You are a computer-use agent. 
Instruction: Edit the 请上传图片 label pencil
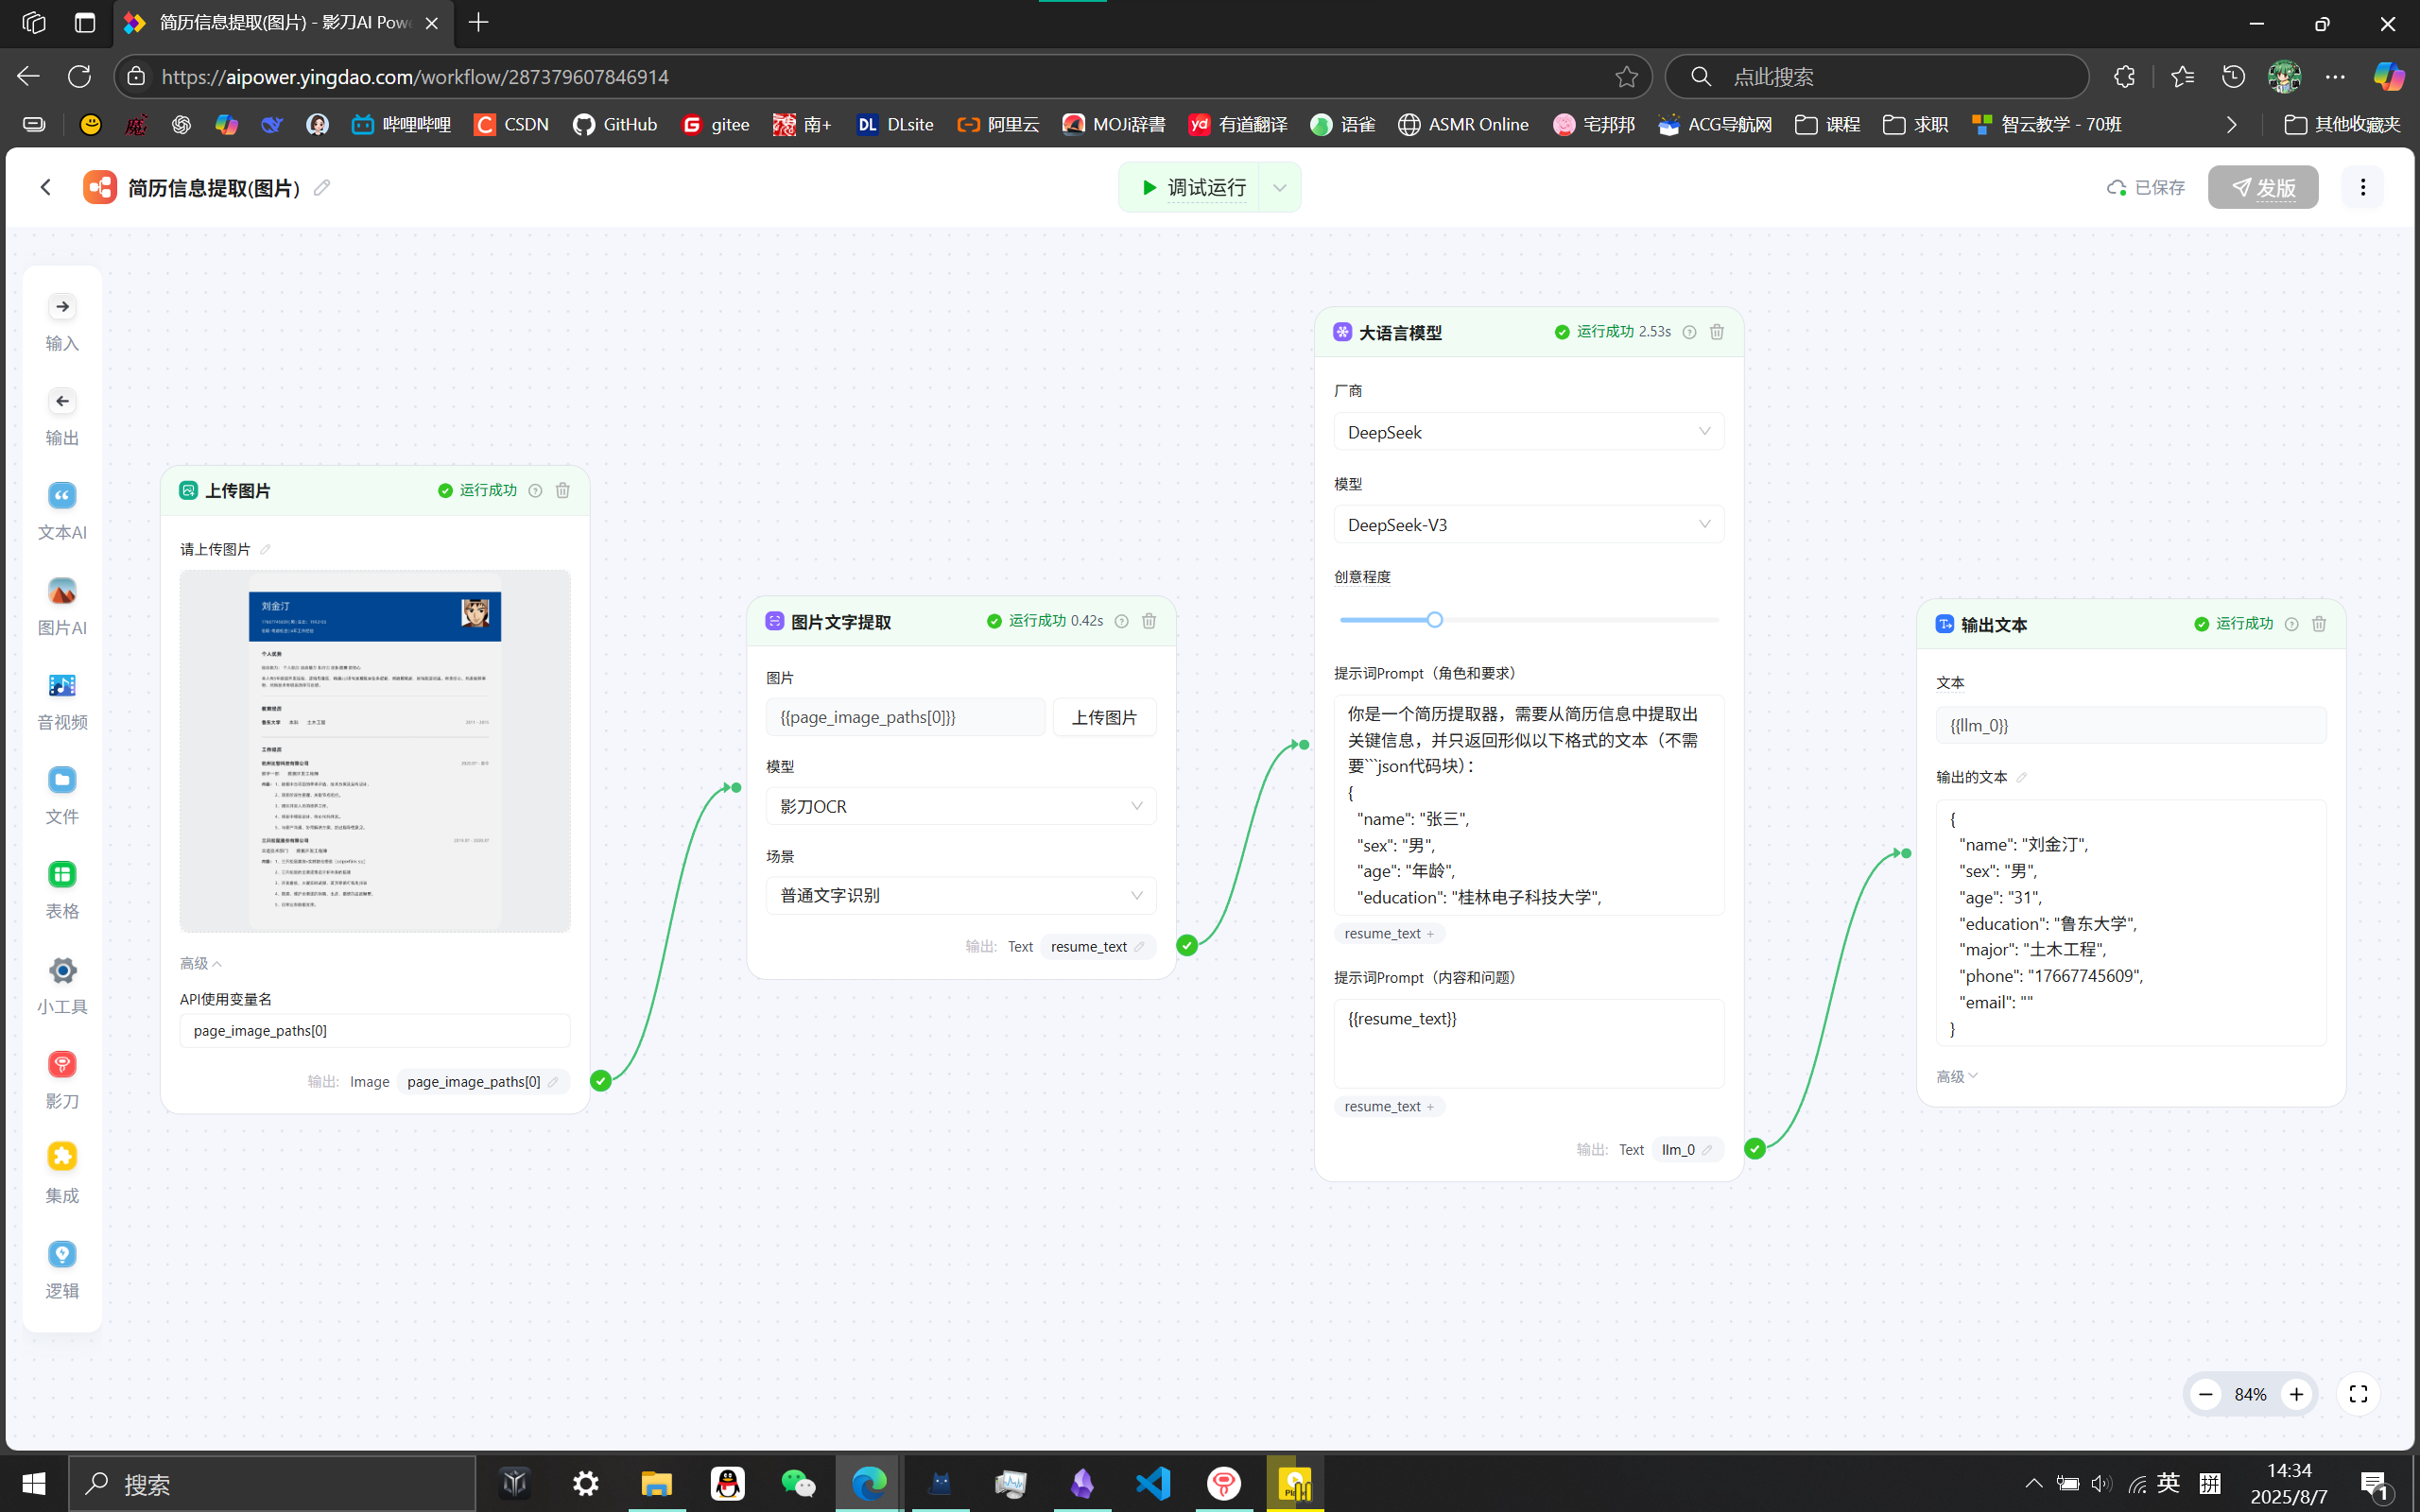pos(265,549)
